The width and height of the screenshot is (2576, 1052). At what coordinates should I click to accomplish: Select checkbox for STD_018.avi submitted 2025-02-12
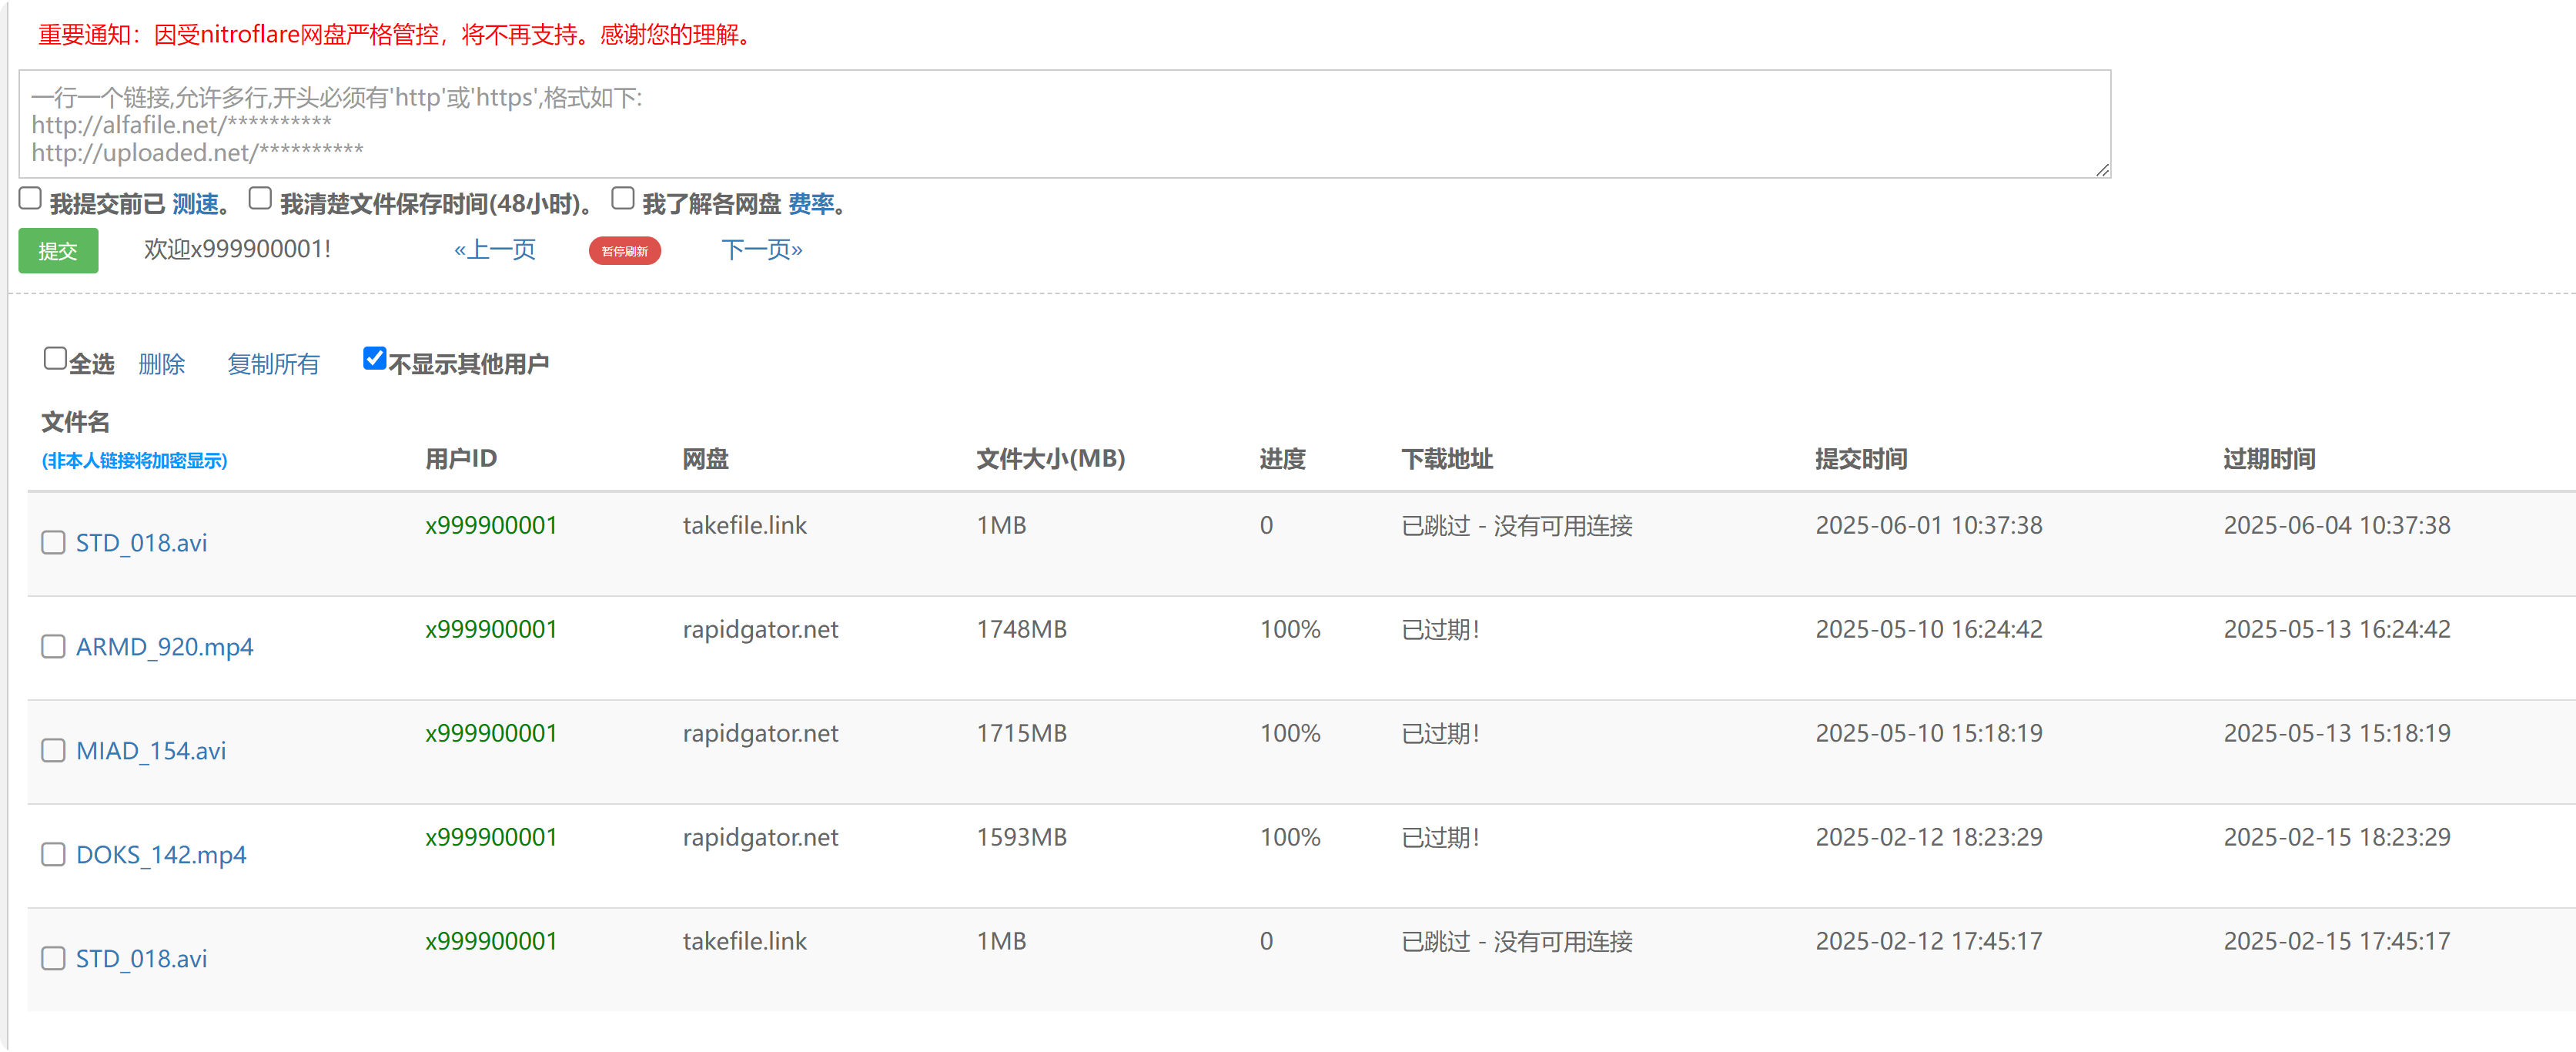click(x=53, y=959)
